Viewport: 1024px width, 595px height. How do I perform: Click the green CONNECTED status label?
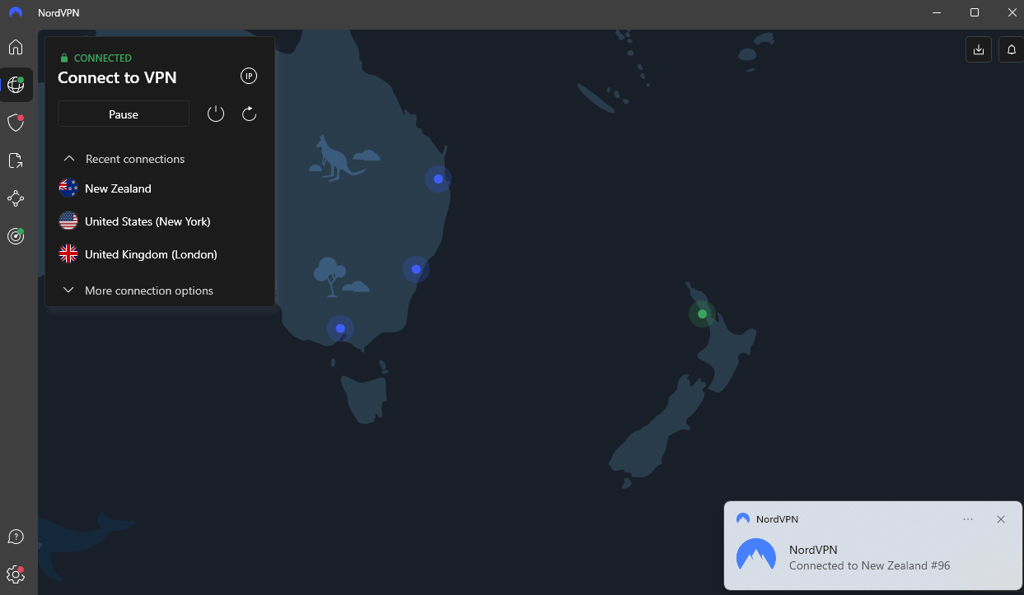(96, 58)
